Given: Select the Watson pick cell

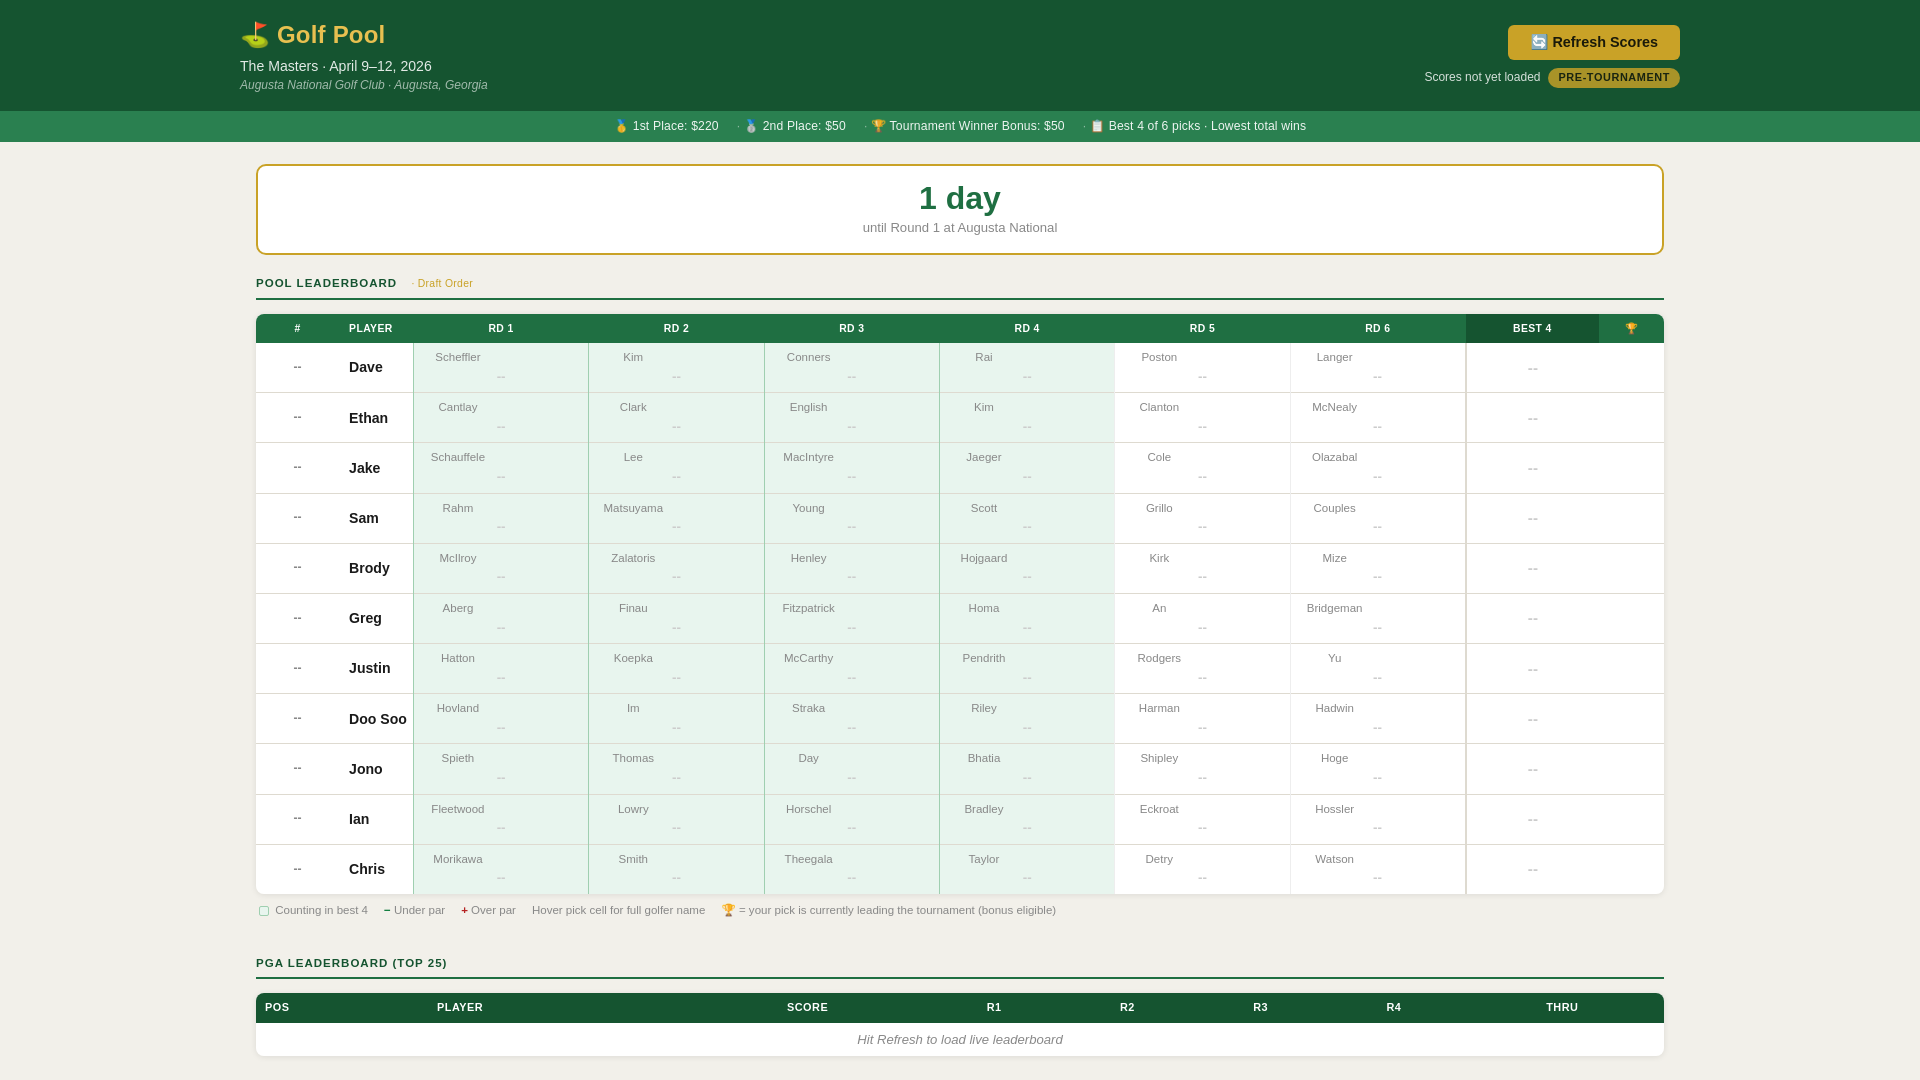Looking at the screenshot, I should click(x=1378, y=870).
